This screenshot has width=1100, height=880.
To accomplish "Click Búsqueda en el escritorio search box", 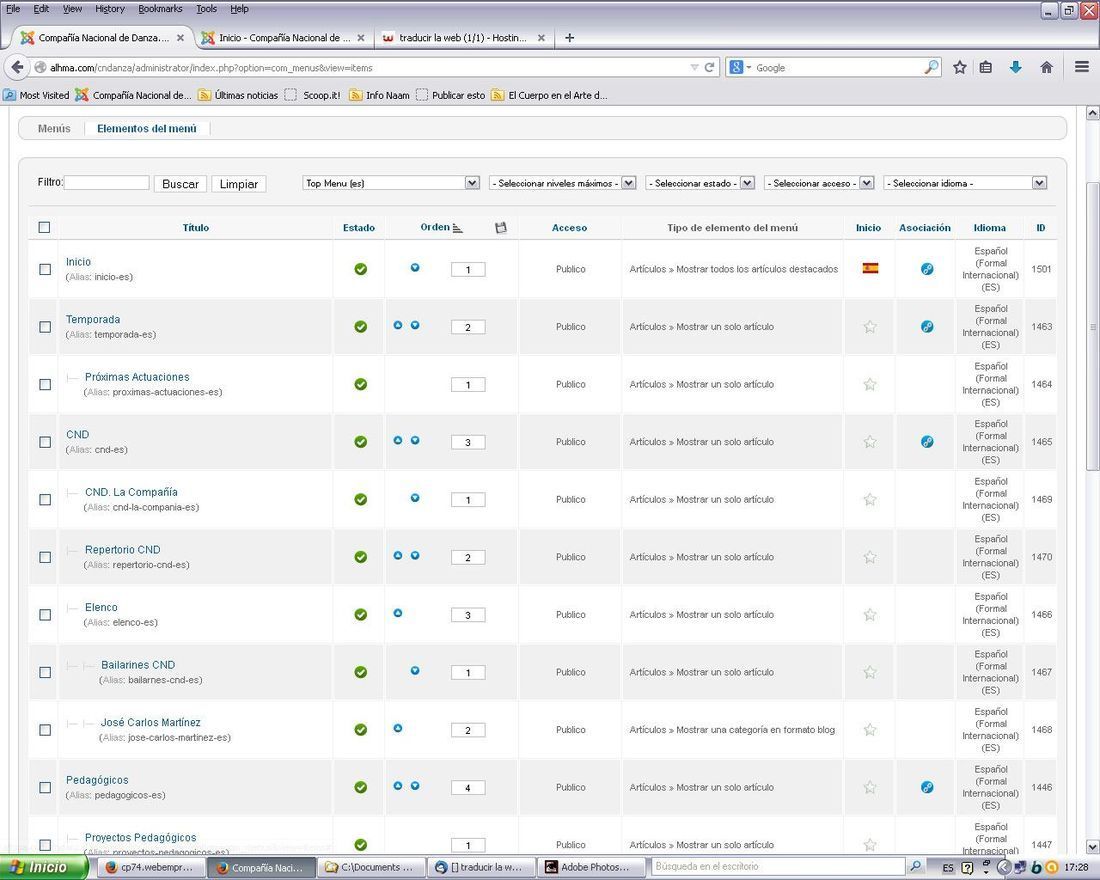I will [779, 867].
